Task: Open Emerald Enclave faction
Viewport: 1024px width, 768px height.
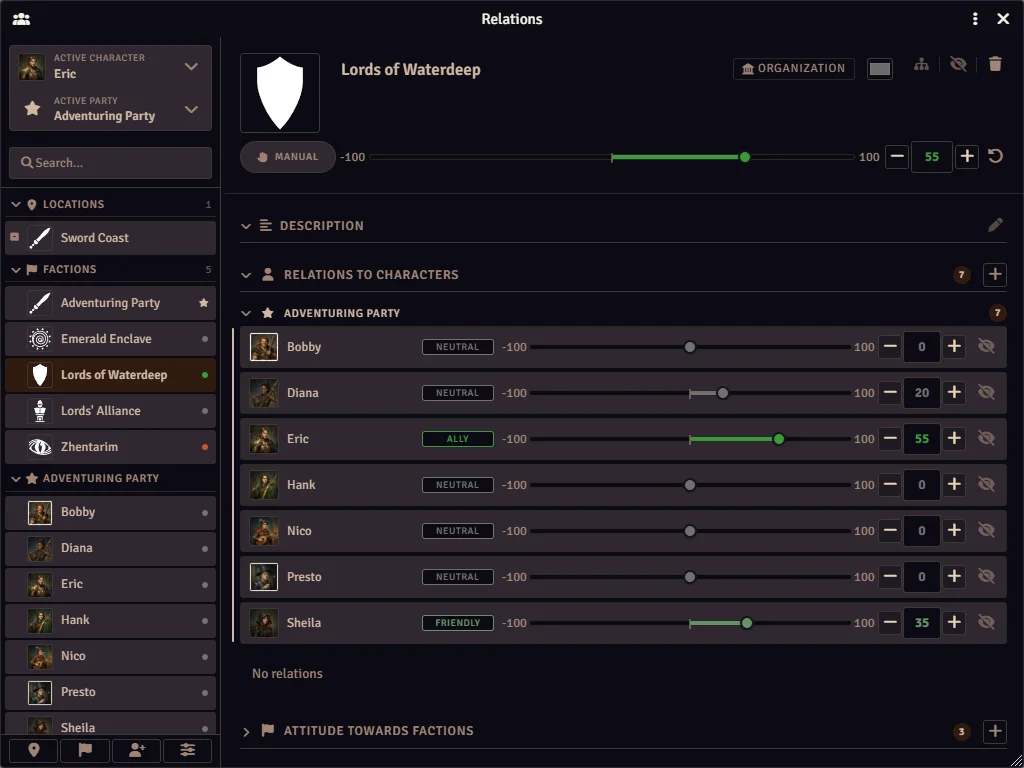Action: tap(110, 339)
